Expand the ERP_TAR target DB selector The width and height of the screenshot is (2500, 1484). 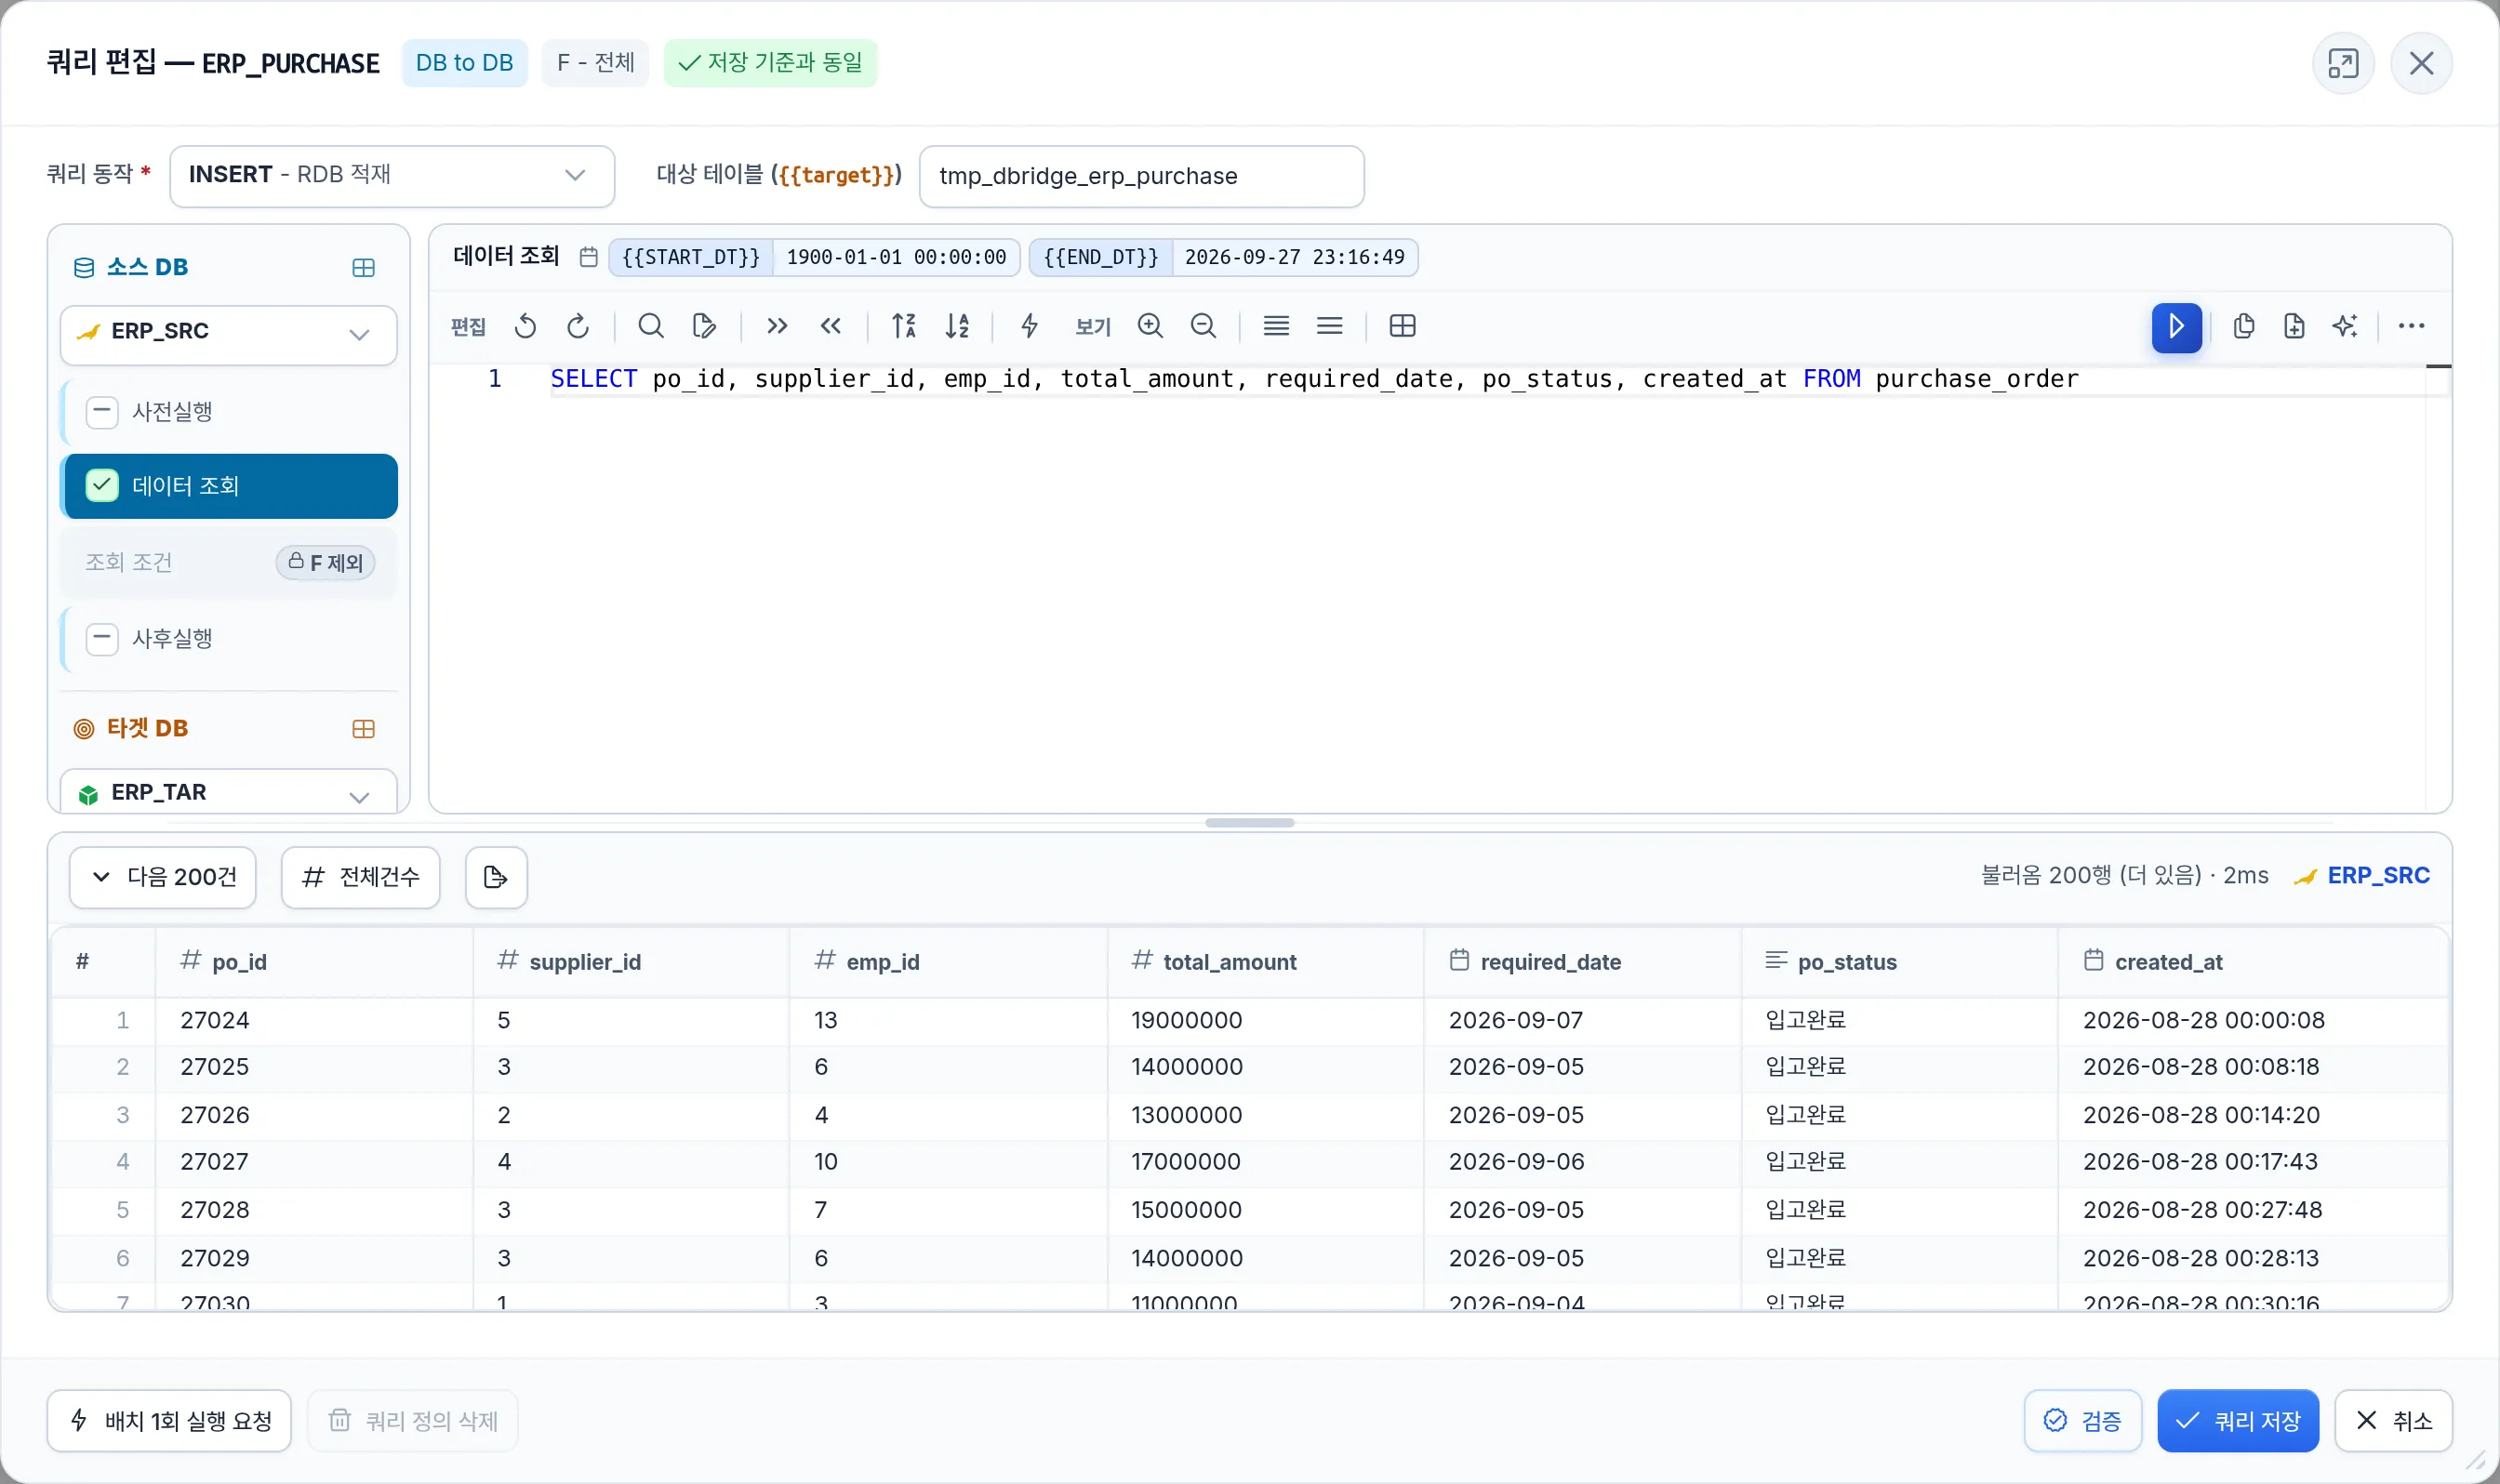229,792
